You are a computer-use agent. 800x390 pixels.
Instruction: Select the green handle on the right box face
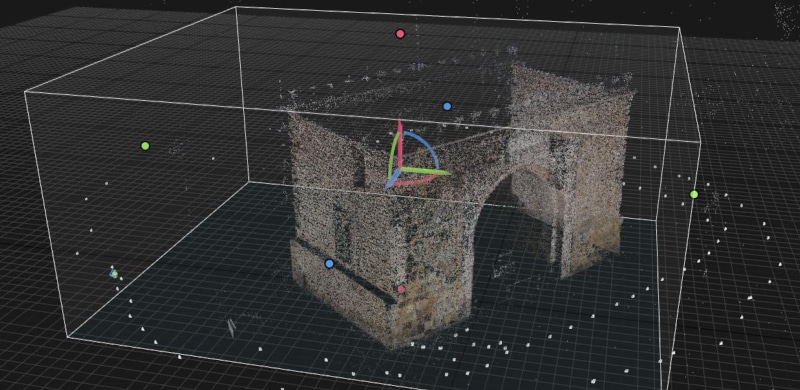tap(694, 194)
